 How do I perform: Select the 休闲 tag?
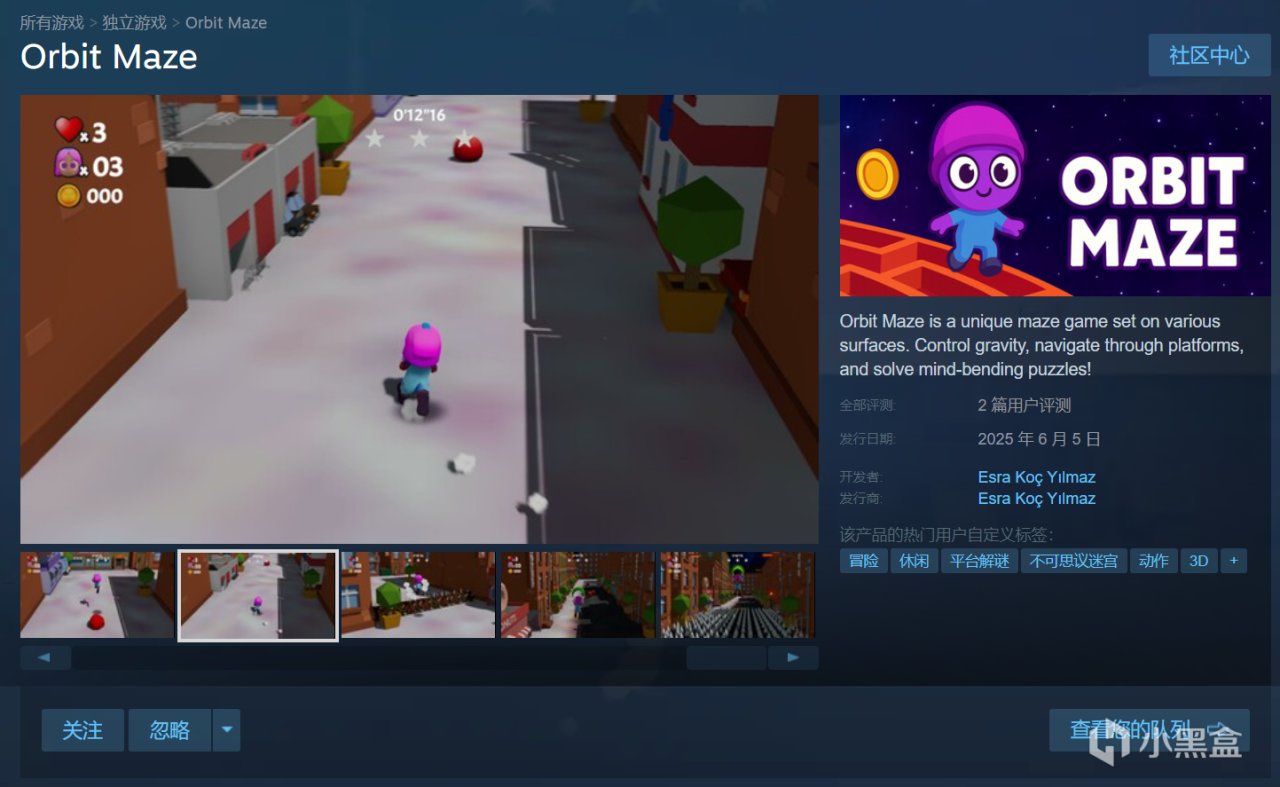pyautogui.click(x=913, y=561)
